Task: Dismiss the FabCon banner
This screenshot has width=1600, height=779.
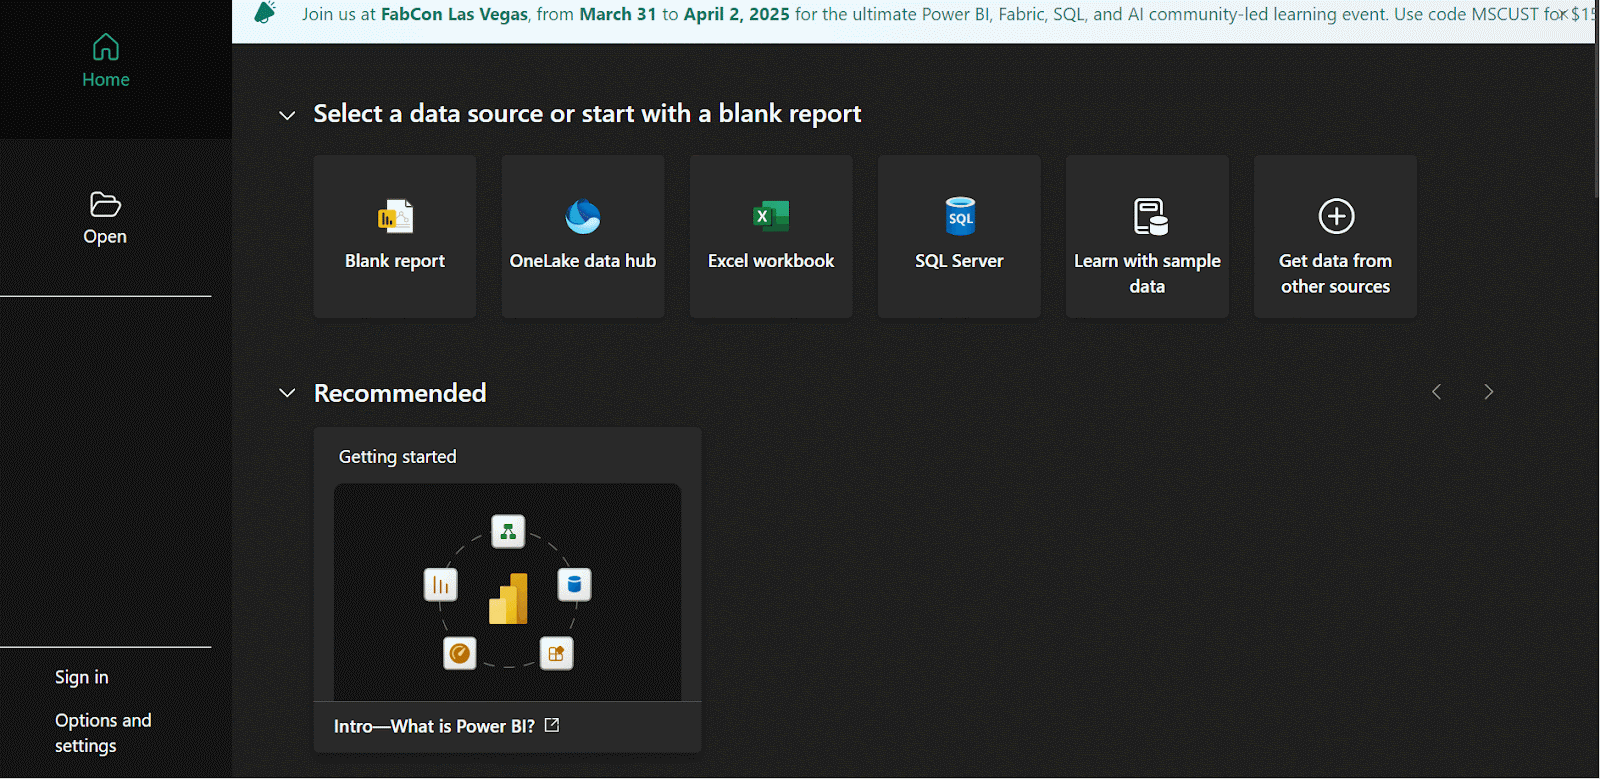Action: pyautogui.click(x=1563, y=14)
